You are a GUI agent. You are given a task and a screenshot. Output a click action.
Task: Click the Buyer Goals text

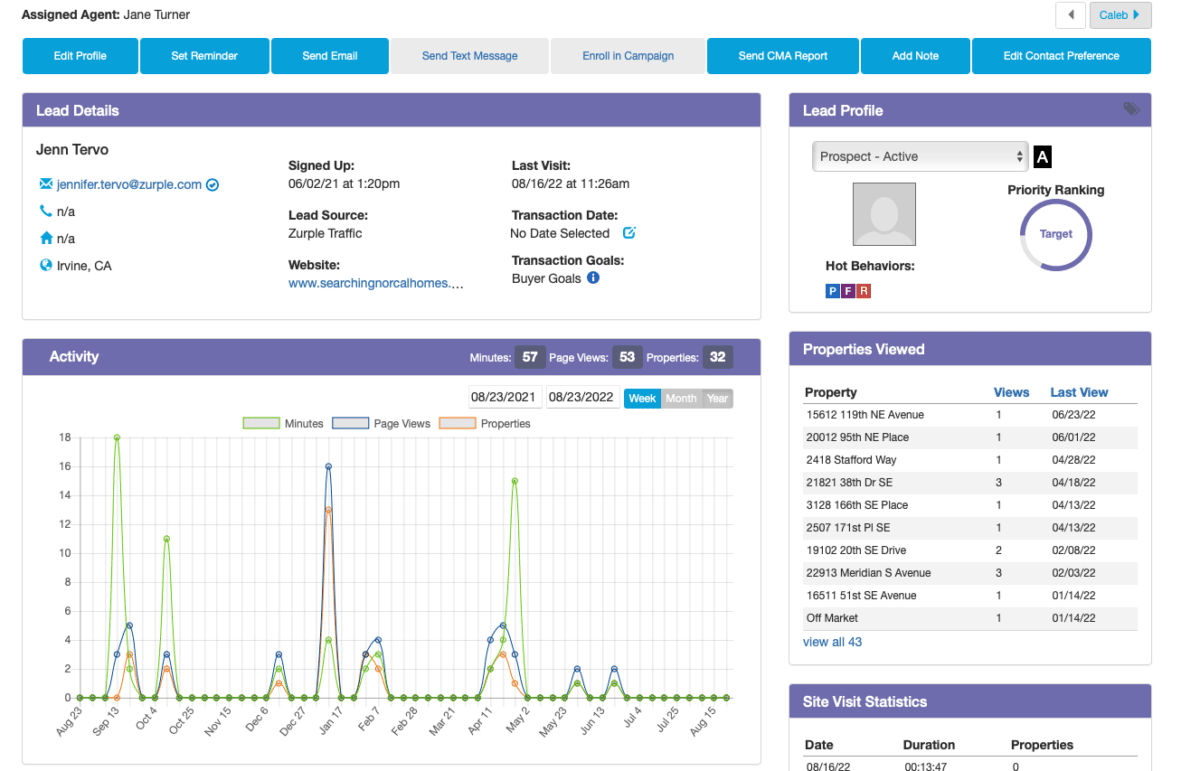(546, 279)
